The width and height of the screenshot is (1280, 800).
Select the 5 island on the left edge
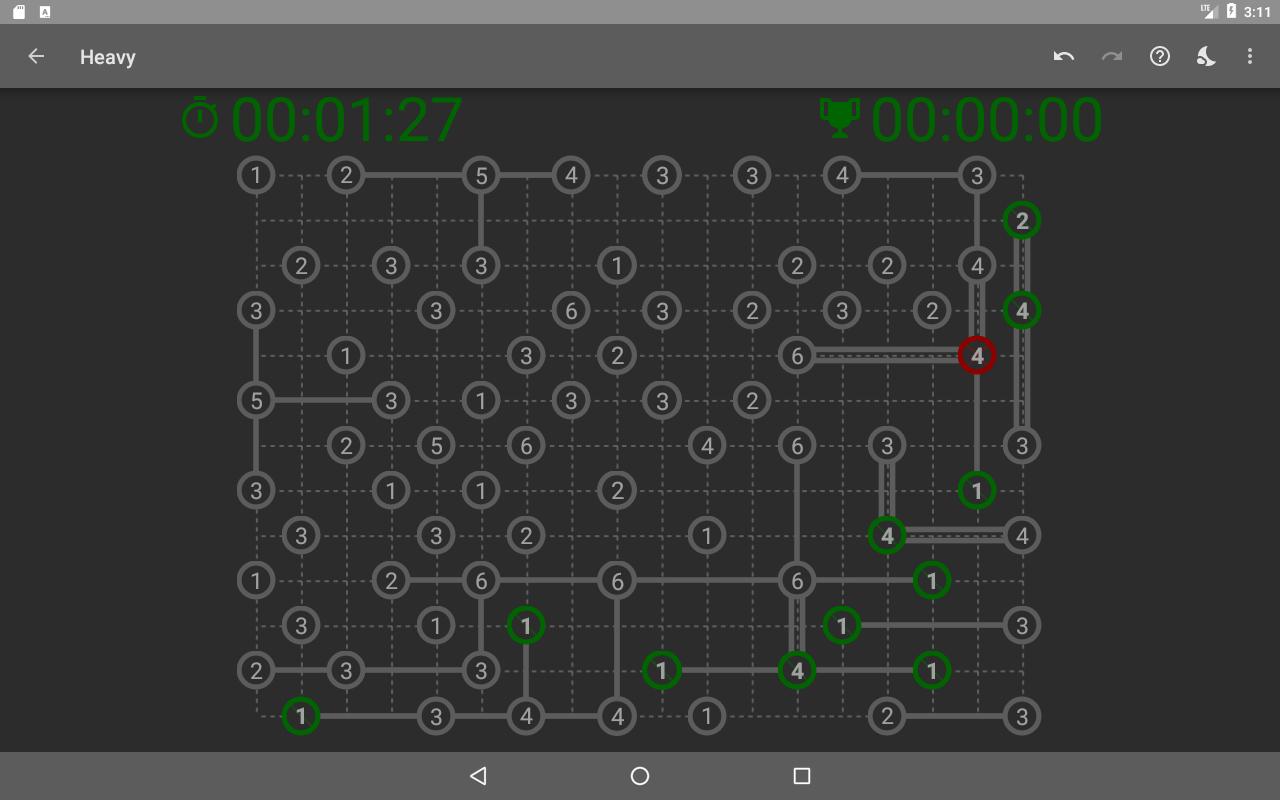(256, 400)
